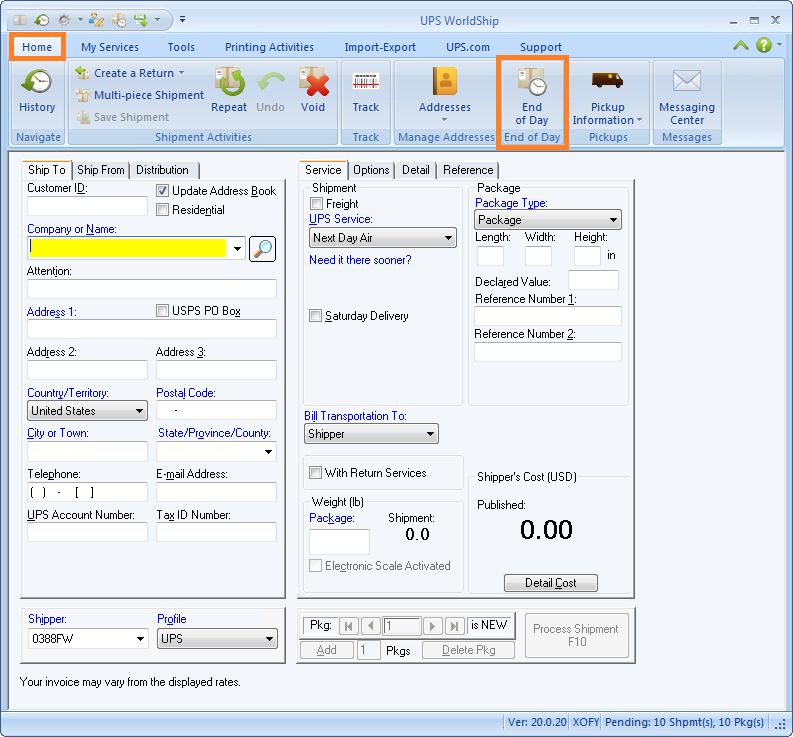Click the magnifying glass address search icon
793x737 pixels.
point(262,249)
